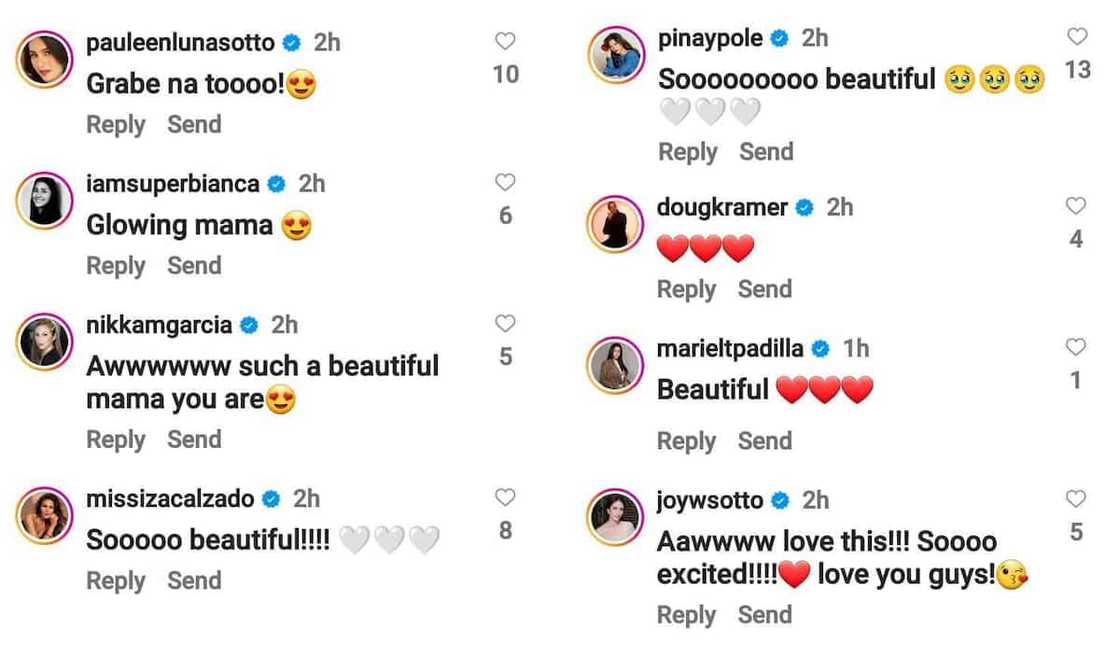Reply to iamsuperbianca's Glowing mama comment
1120x659 pixels.
[x=116, y=266]
